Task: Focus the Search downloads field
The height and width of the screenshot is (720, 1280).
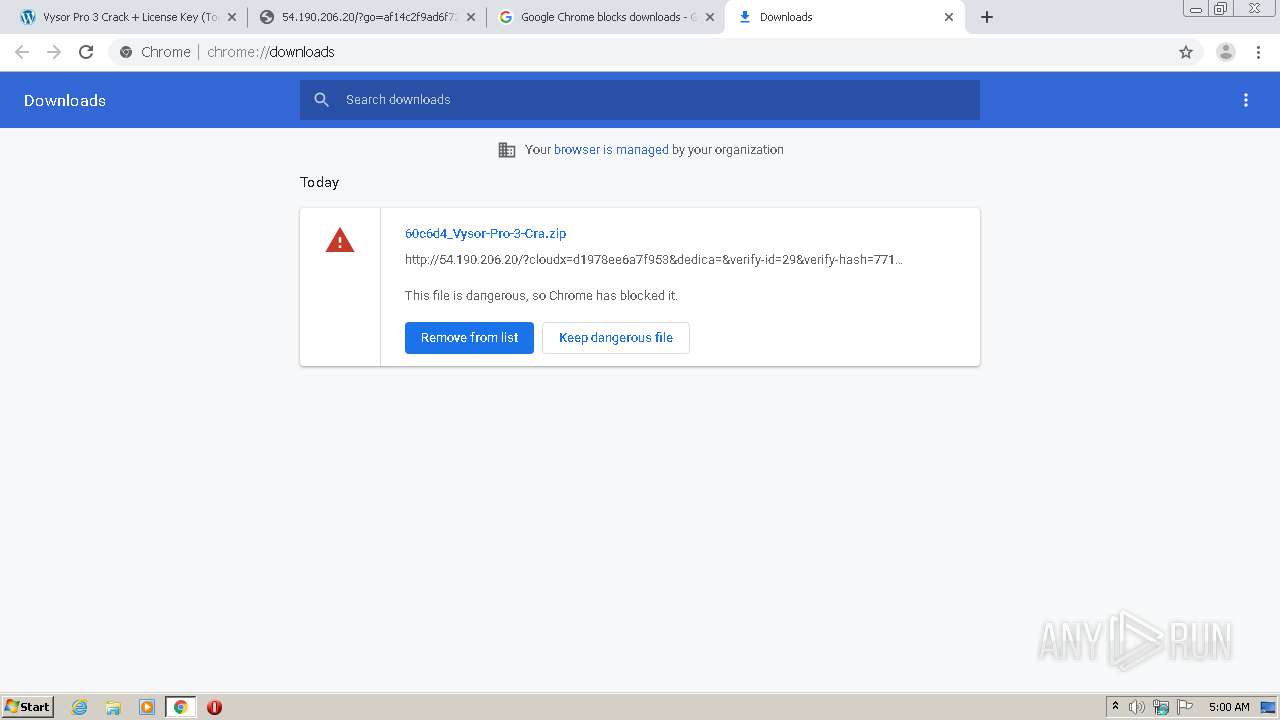Action: pos(640,100)
